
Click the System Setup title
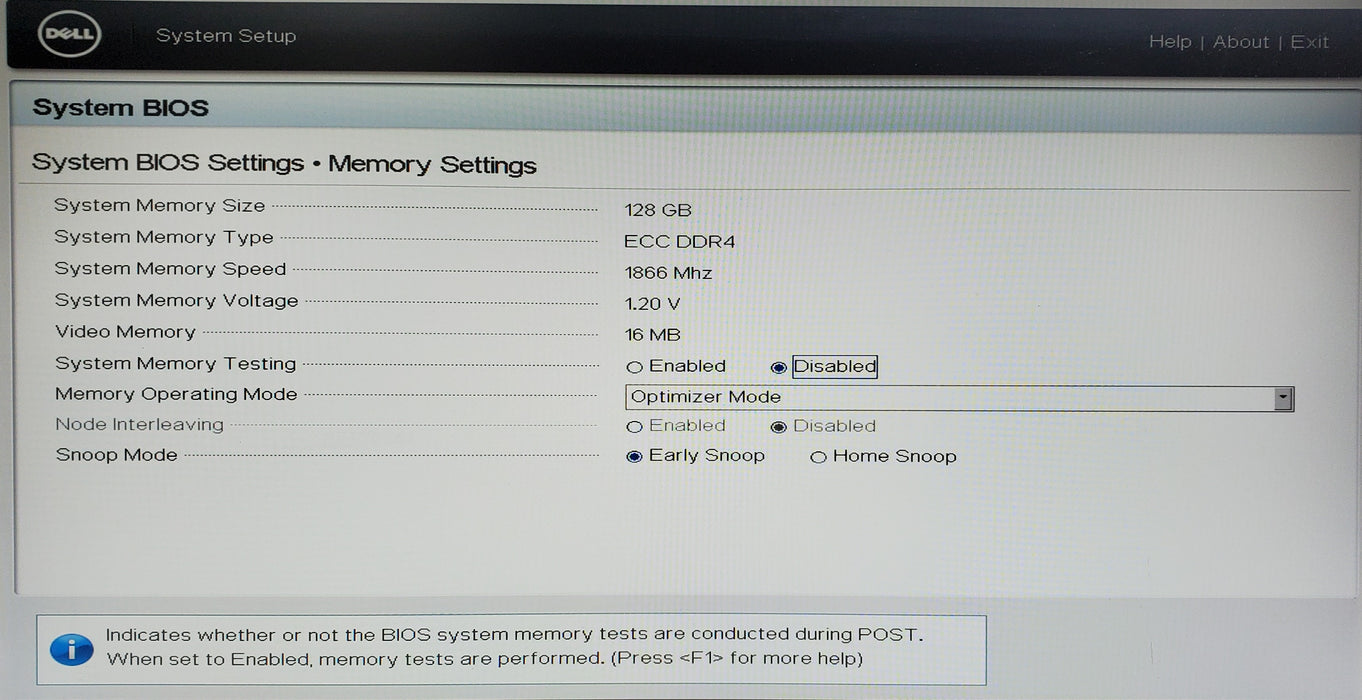(226, 36)
